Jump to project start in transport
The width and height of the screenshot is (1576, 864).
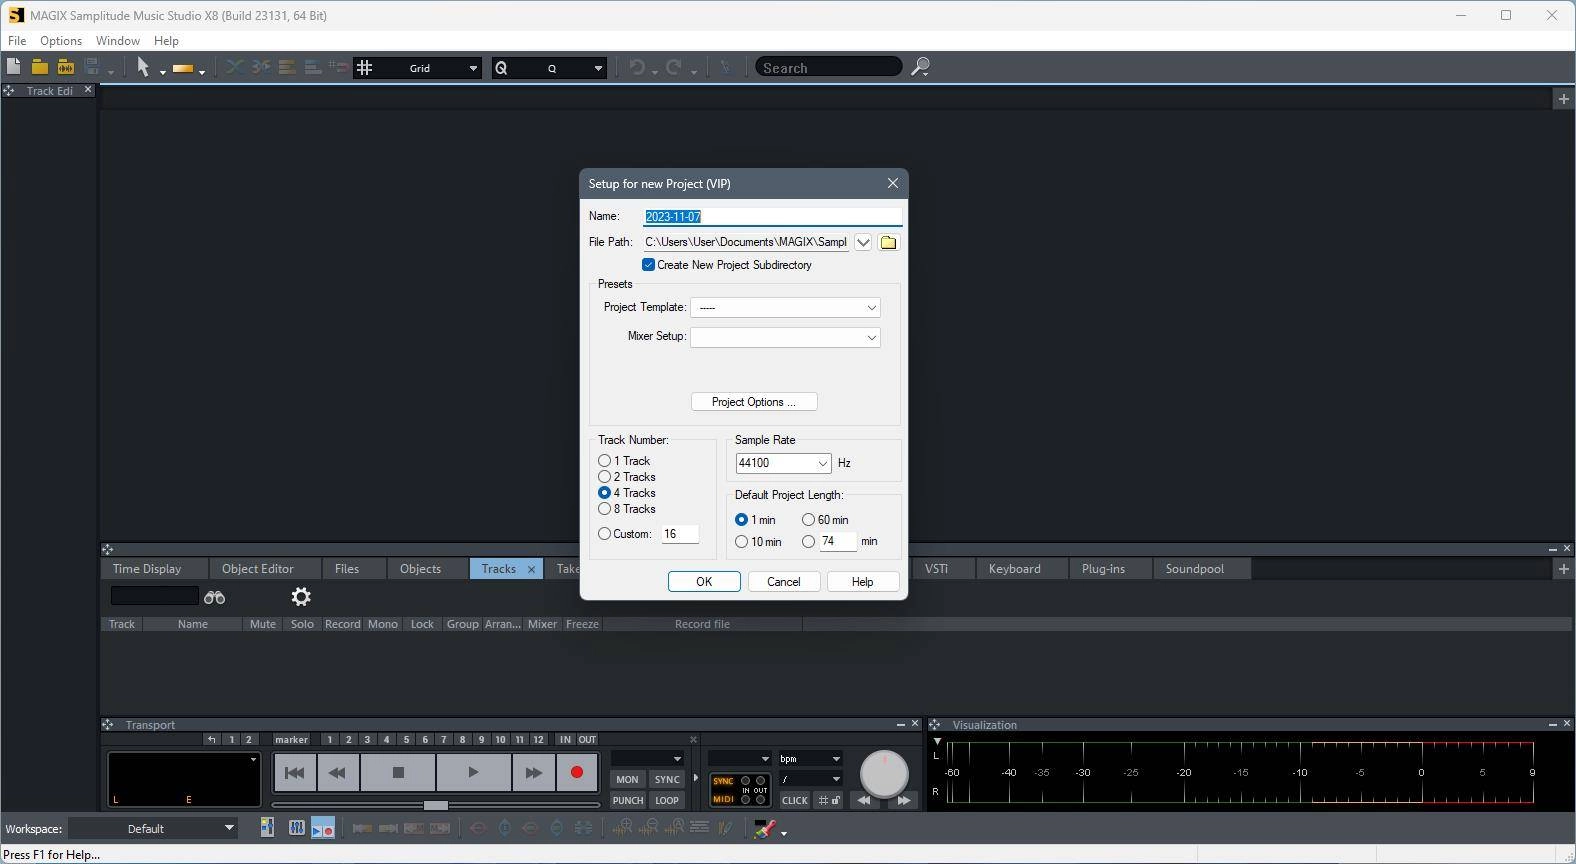click(x=295, y=773)
